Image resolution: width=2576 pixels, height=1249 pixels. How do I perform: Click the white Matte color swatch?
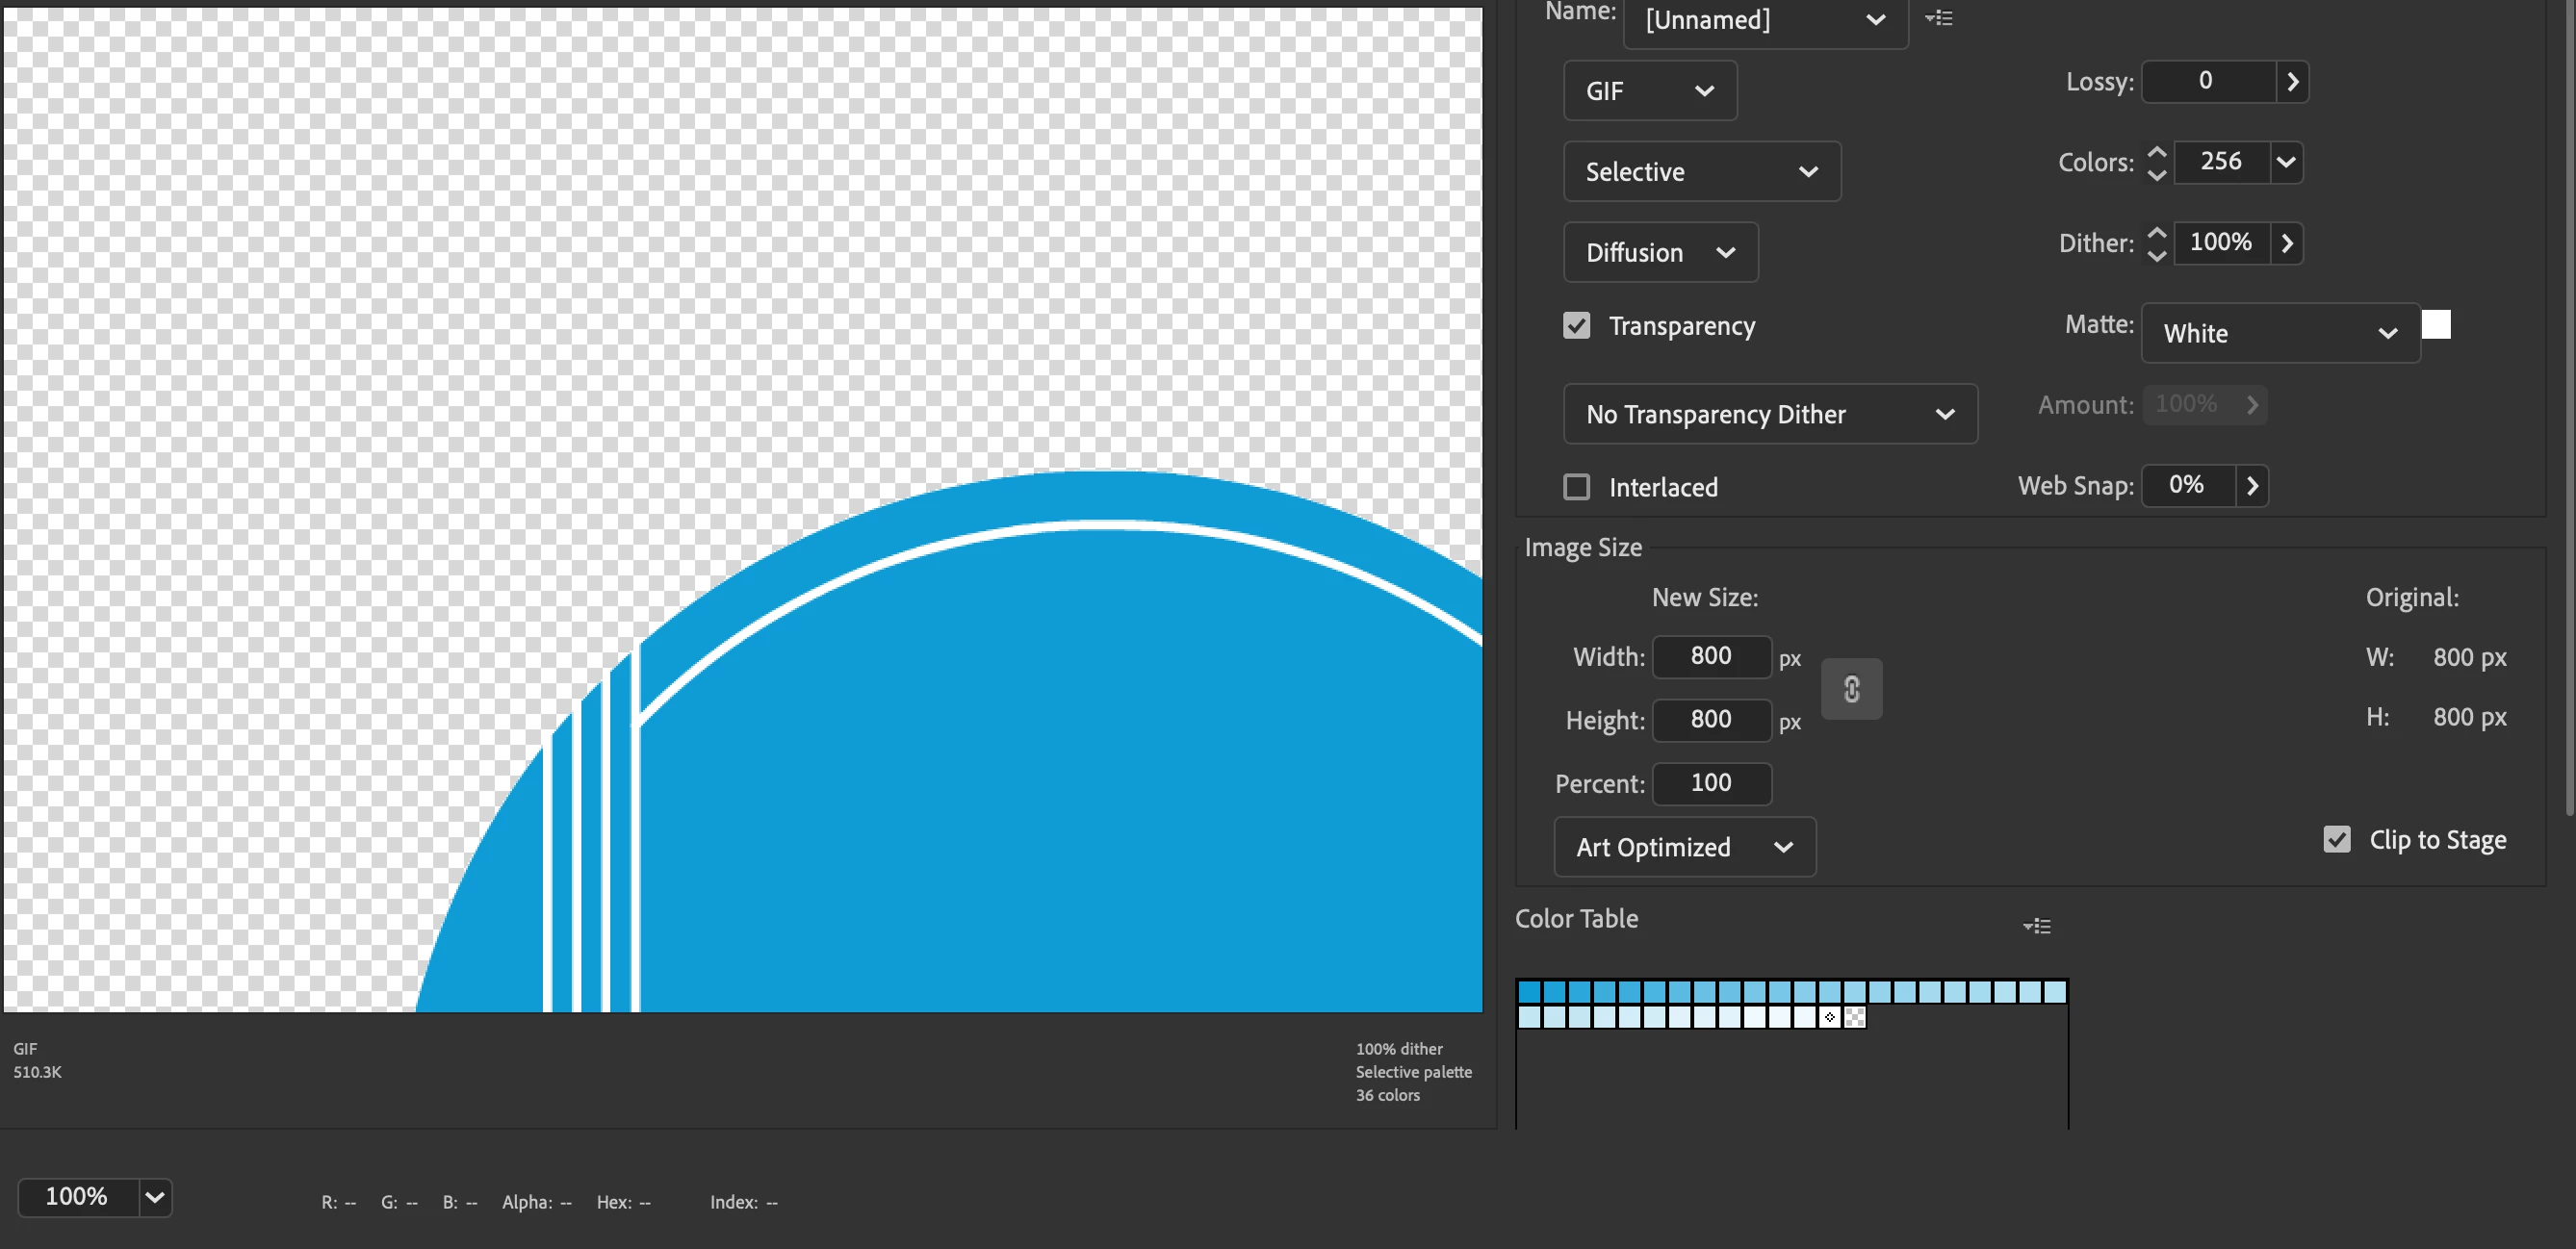click(2435, 325)
